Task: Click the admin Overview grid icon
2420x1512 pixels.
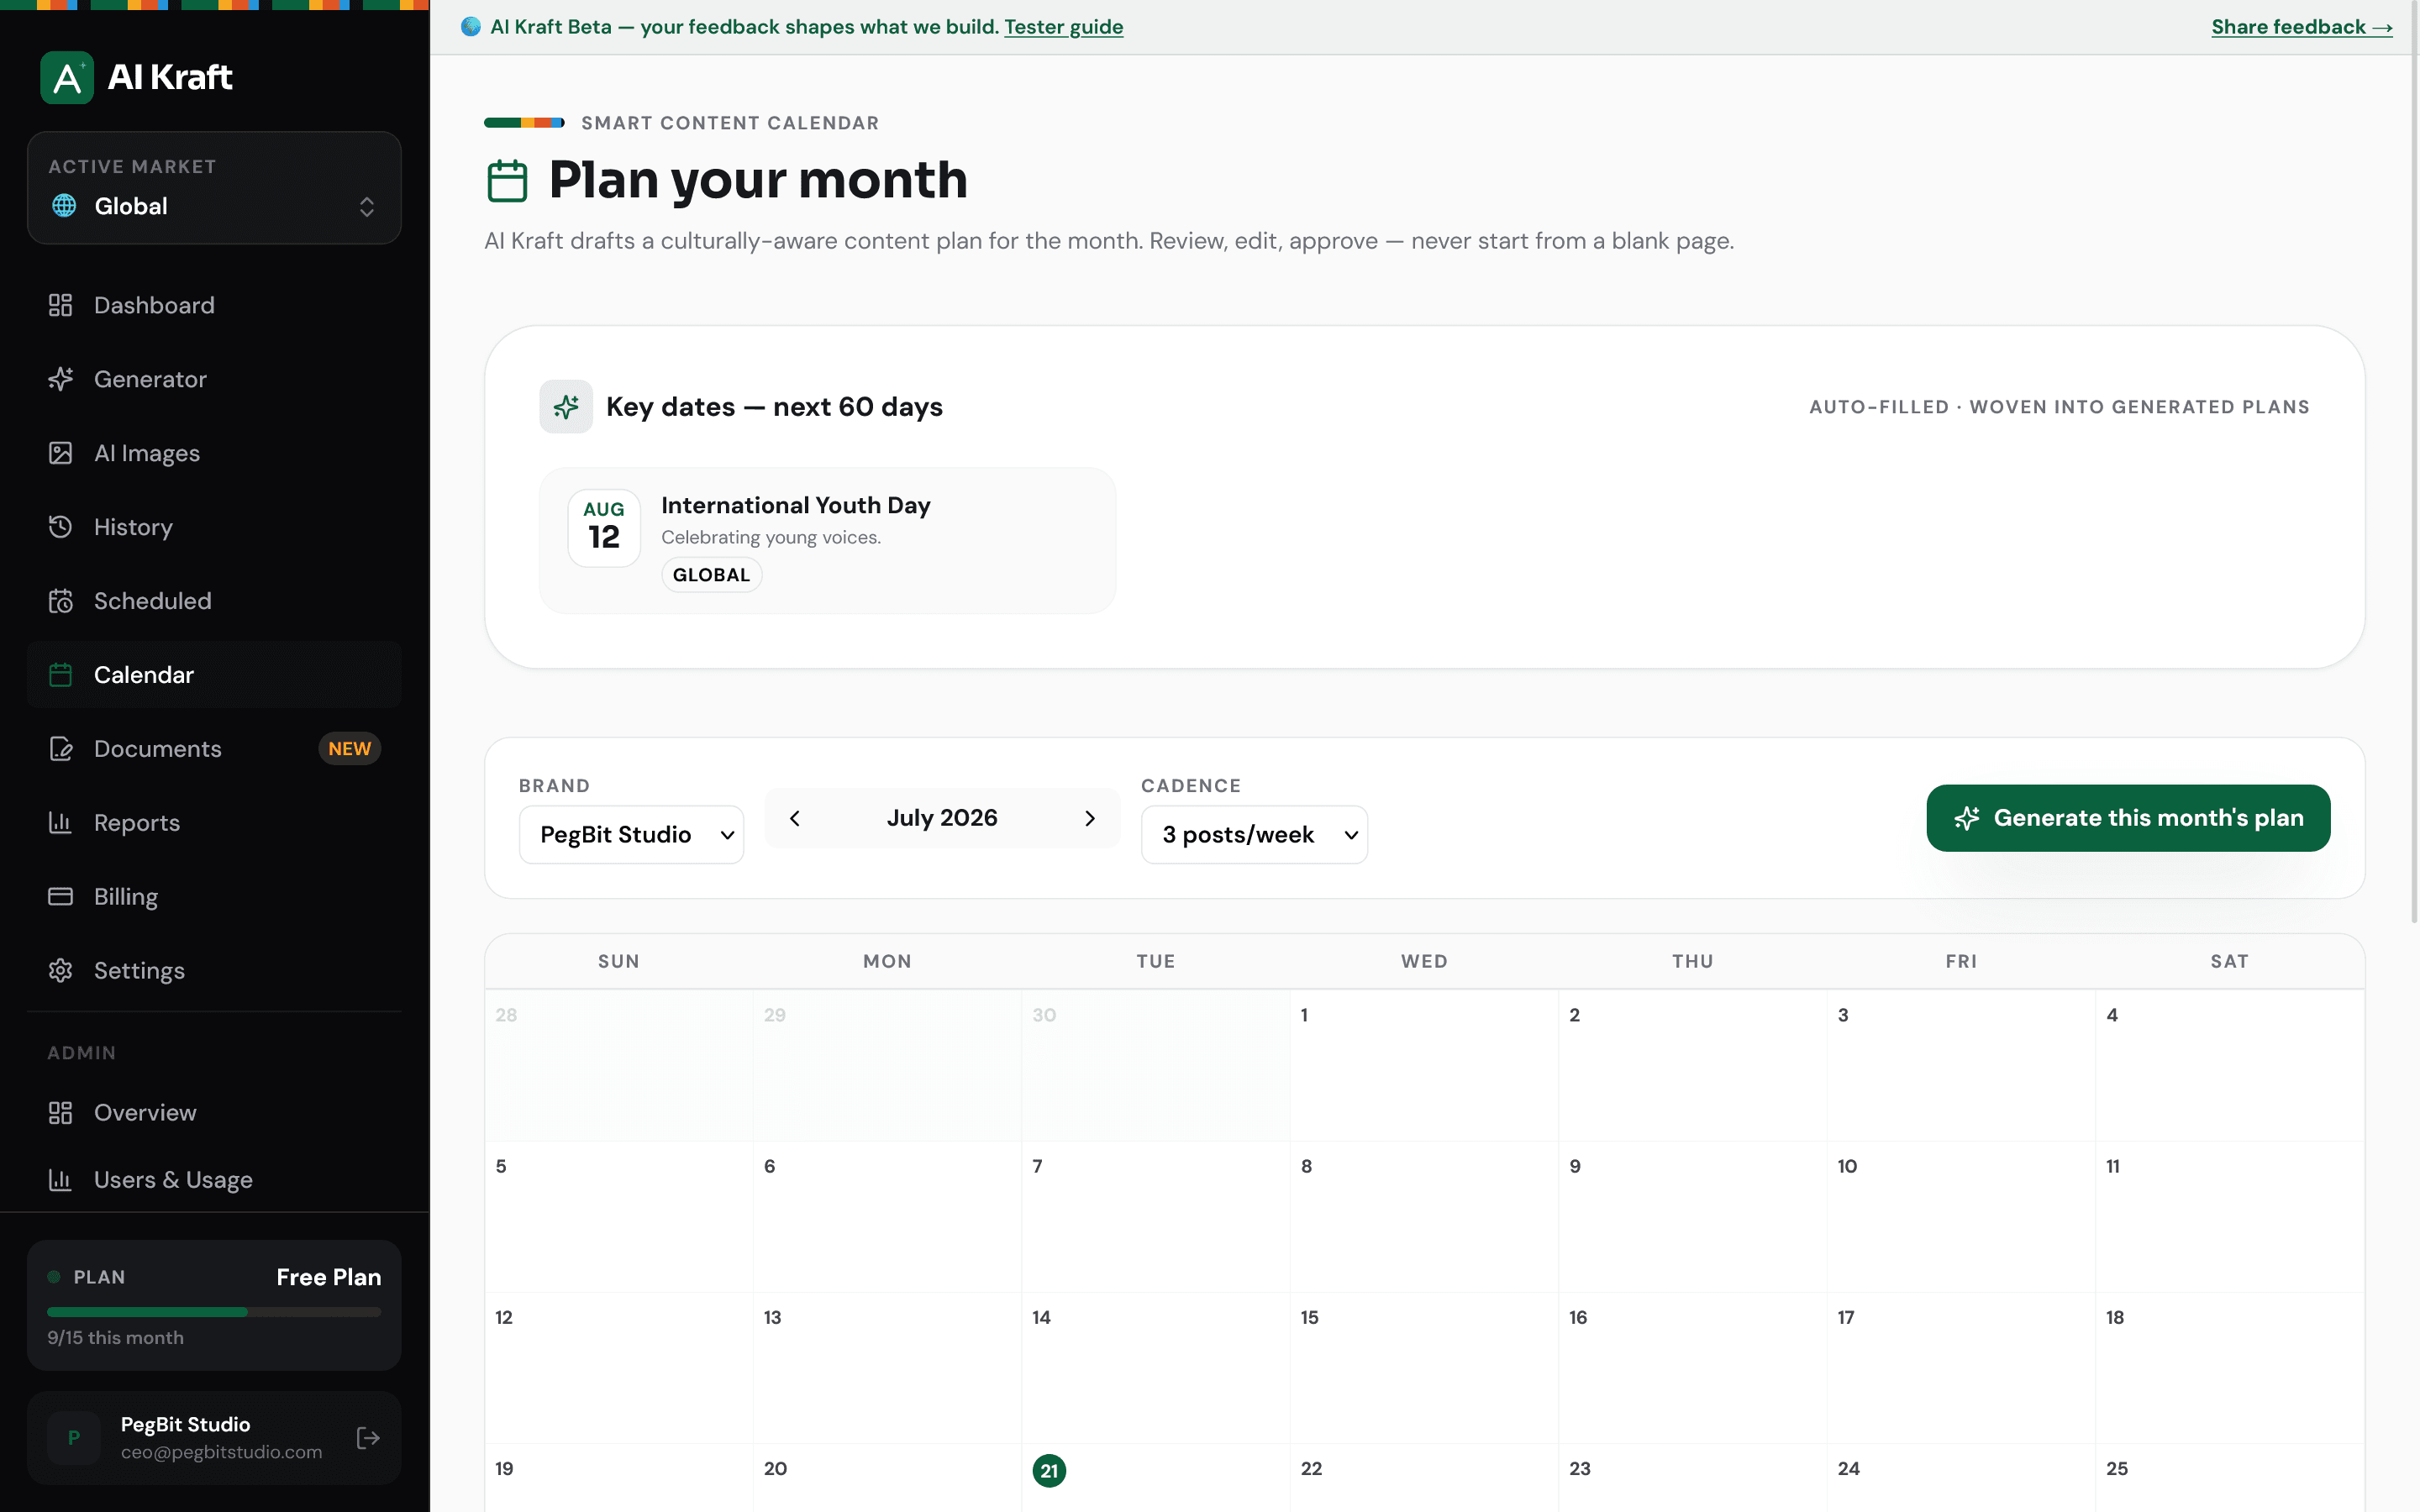Action: [x=60, y=1113]
